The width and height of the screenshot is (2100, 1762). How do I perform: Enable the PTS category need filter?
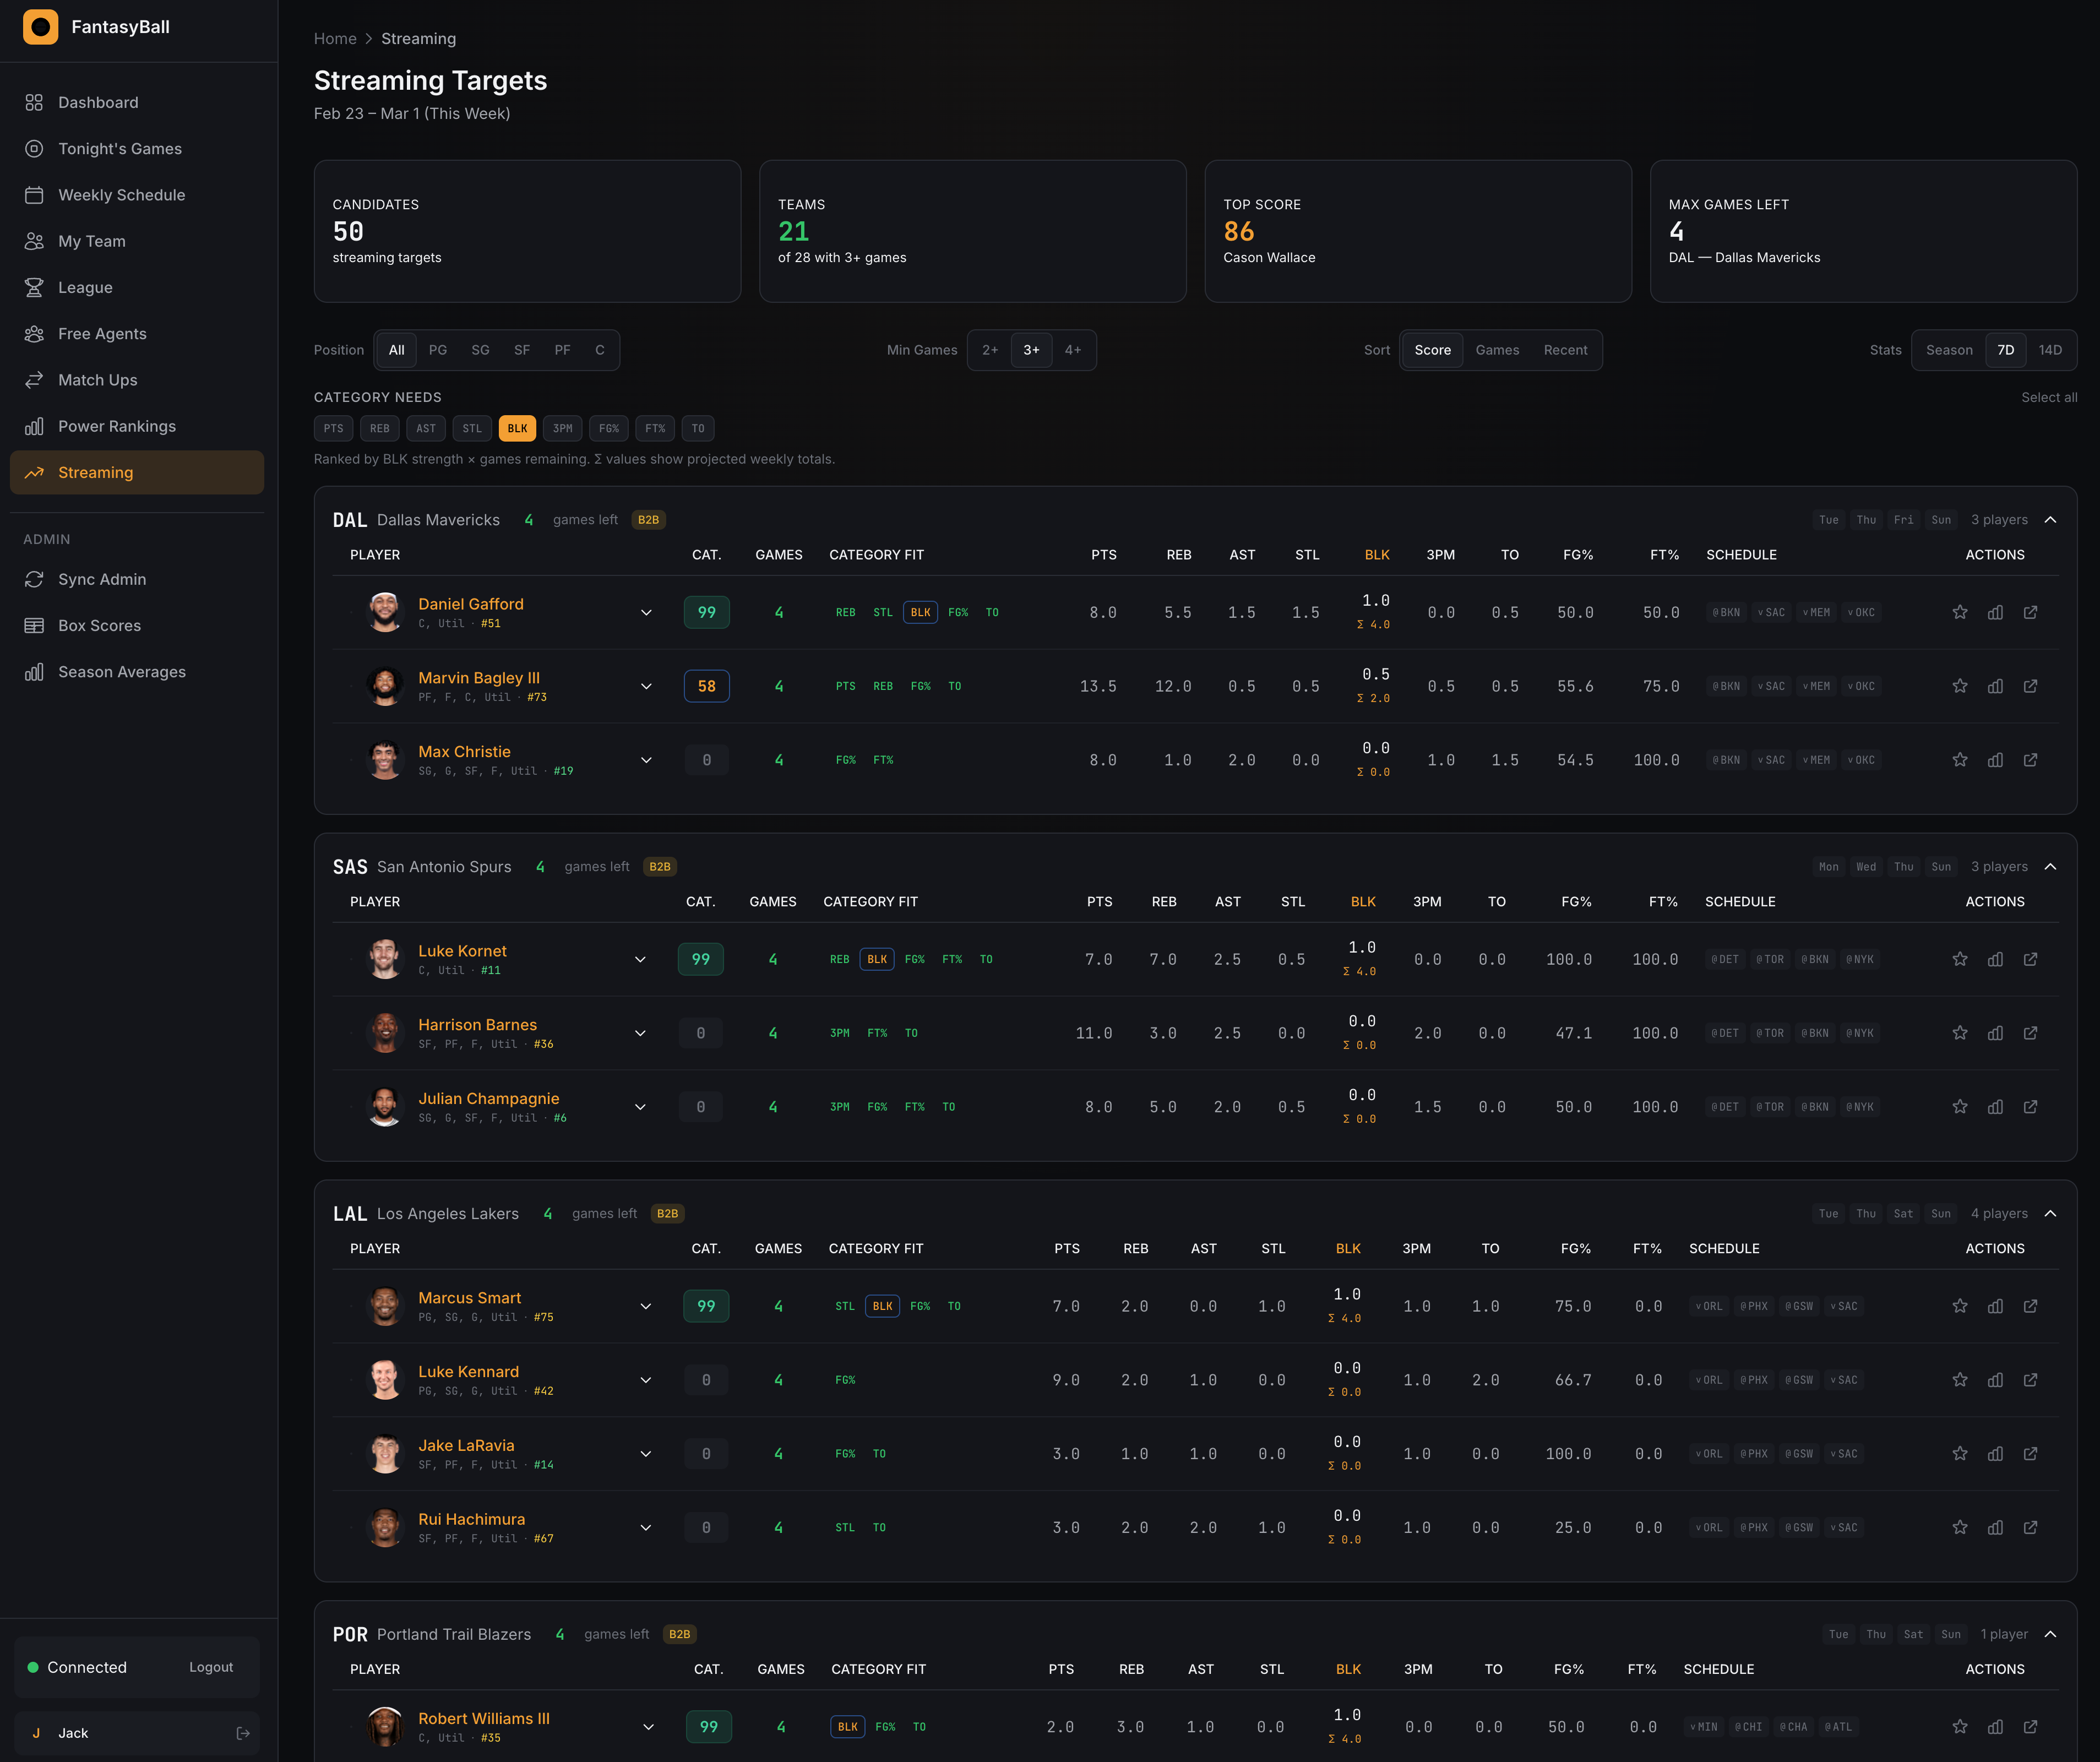coord(333,428)
